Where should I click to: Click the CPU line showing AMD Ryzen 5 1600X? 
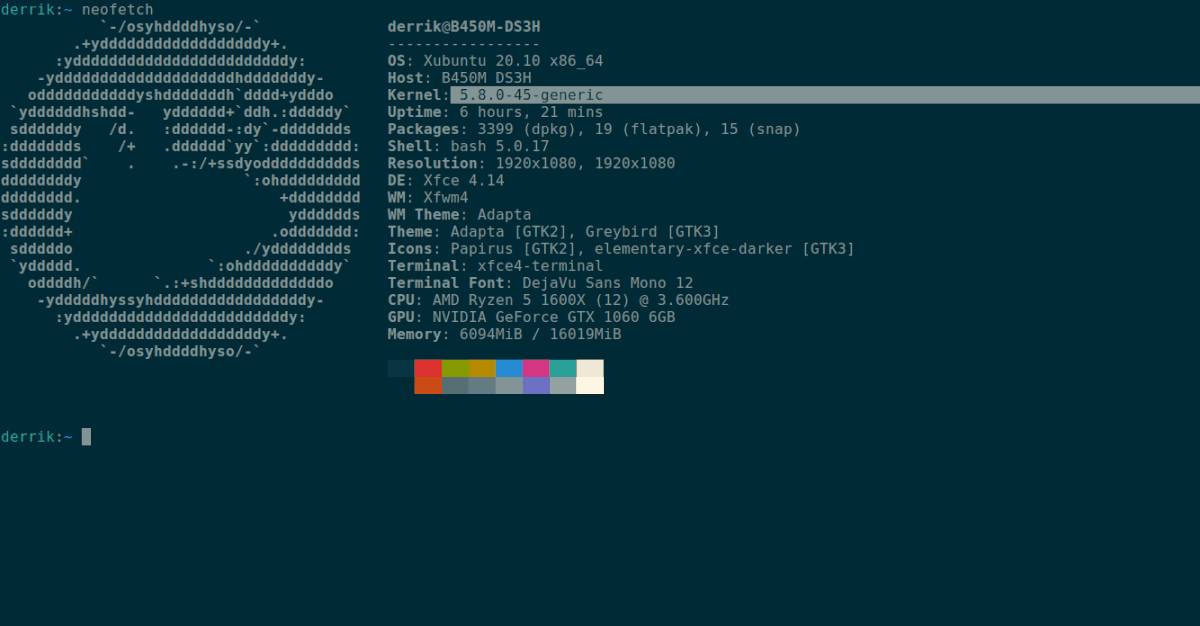tap(556, 299)
